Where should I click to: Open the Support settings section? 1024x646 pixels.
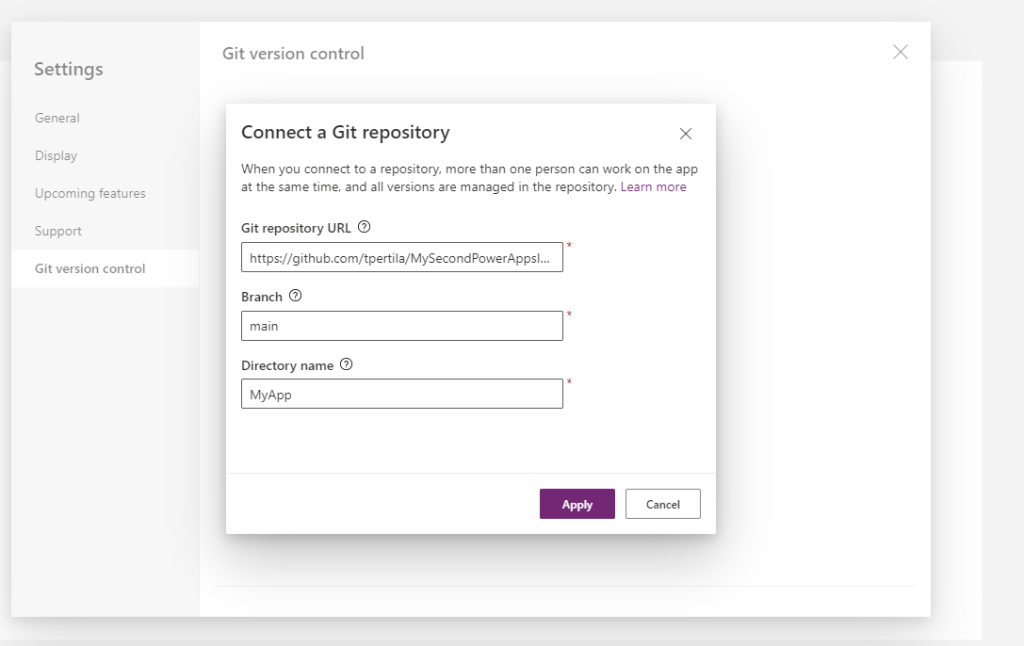point(58,231)
